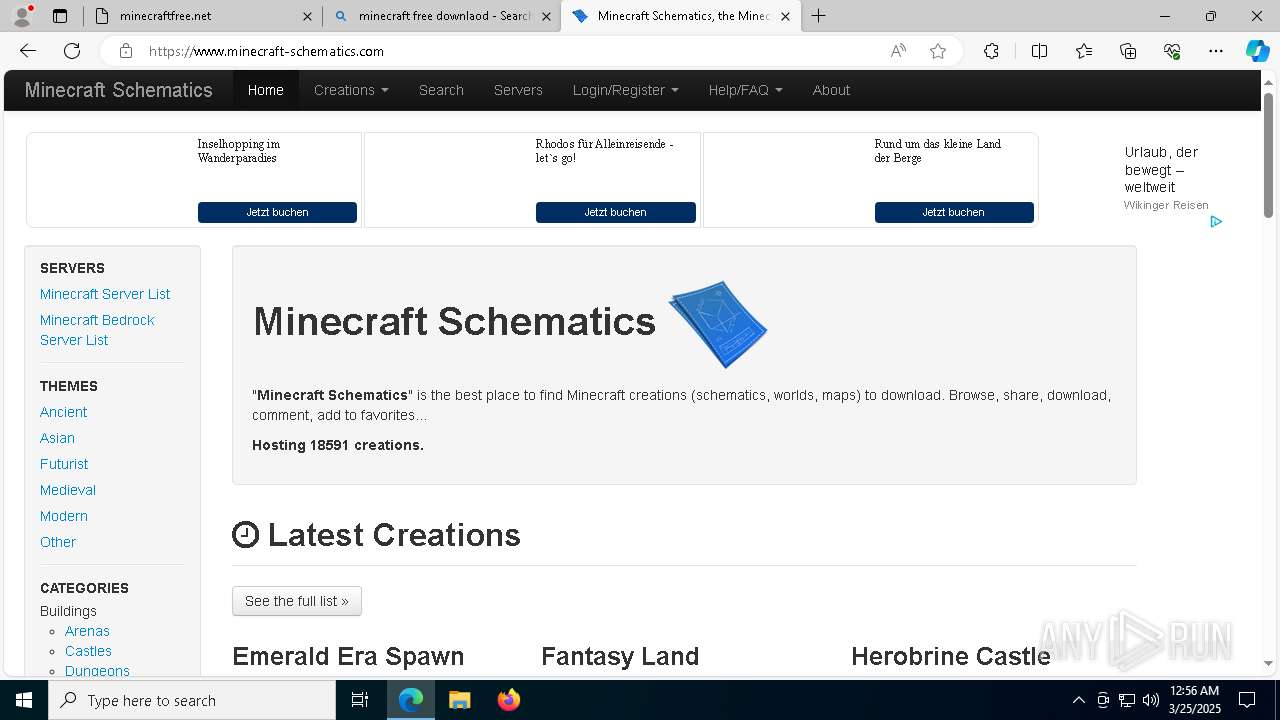
Task: Open the Modern theme link
Action: tap(64, 516)
